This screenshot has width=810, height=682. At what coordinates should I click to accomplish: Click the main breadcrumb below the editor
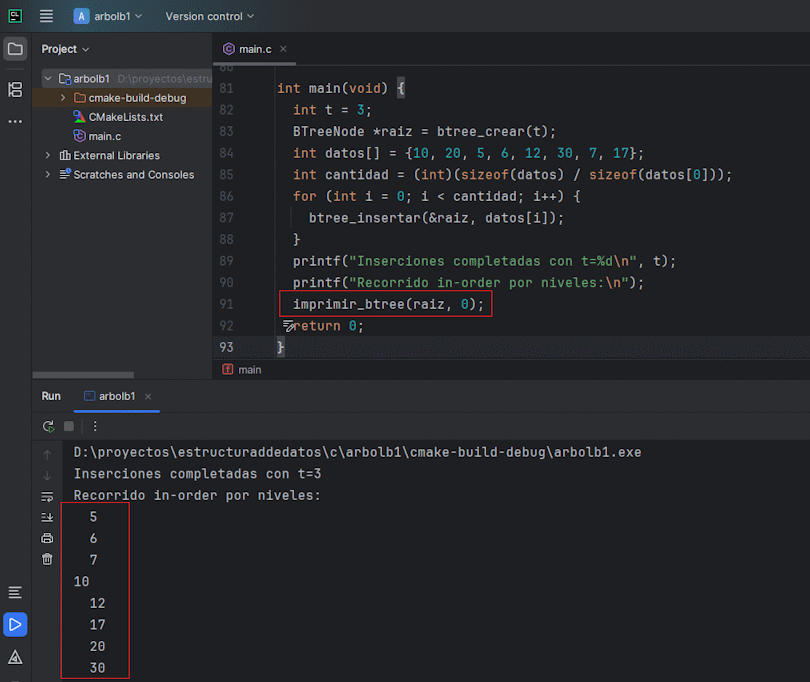click(x=249, y=369)
